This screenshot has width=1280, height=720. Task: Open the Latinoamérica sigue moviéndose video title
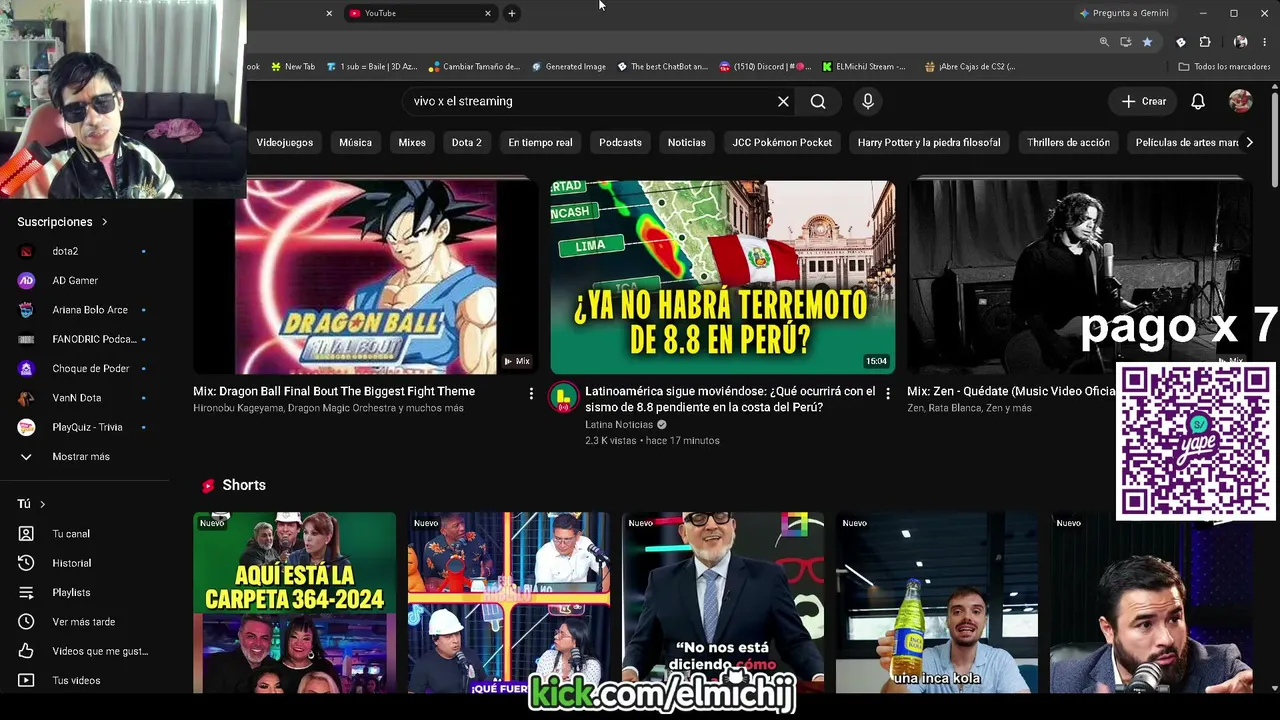click(730, 399)
